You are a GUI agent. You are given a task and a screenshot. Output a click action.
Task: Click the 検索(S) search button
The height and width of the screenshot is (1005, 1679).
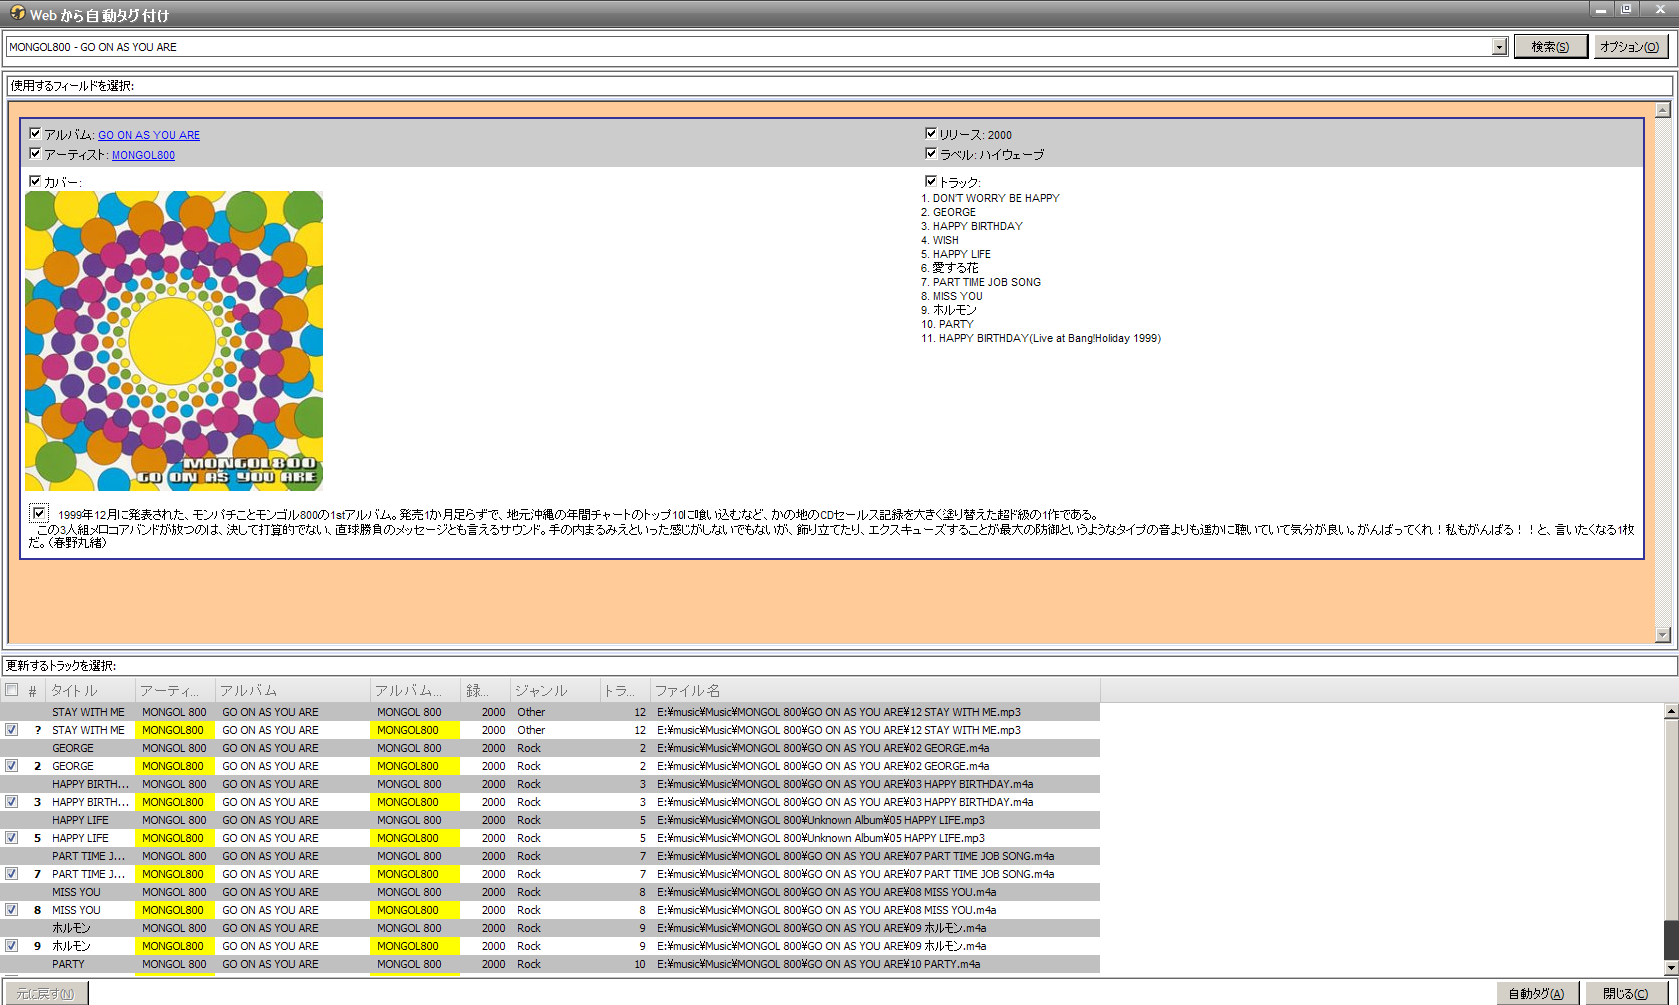[1550, 47]
